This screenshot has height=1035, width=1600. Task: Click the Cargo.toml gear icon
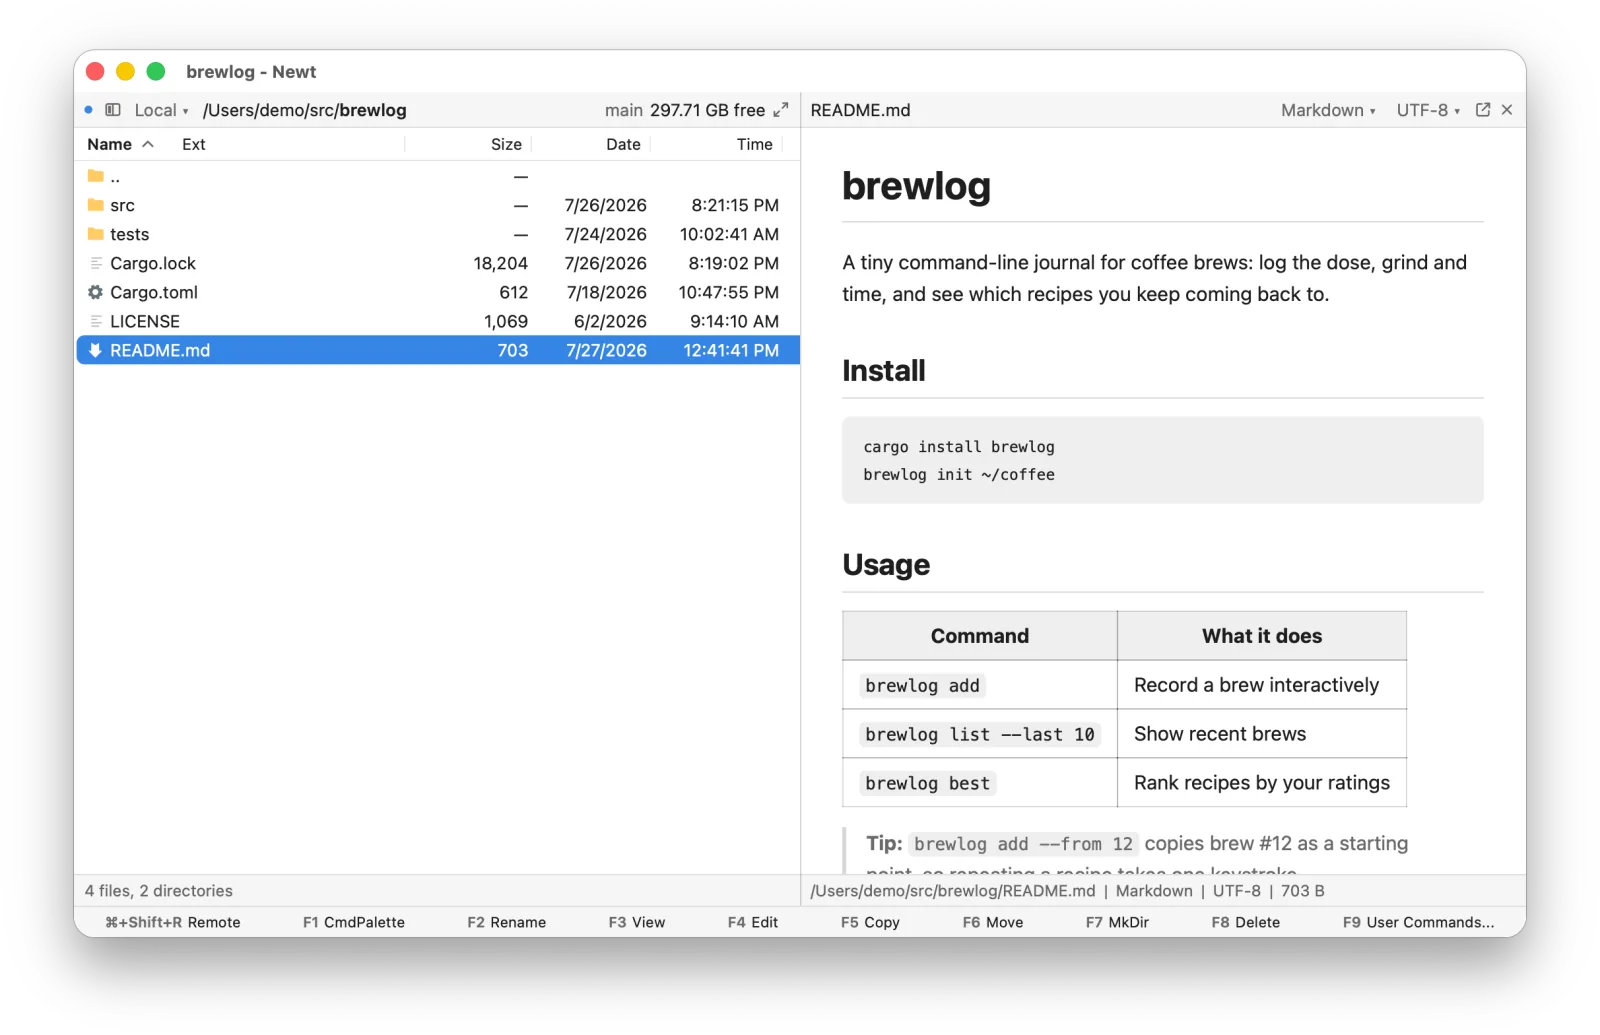[x=96, y=292]
